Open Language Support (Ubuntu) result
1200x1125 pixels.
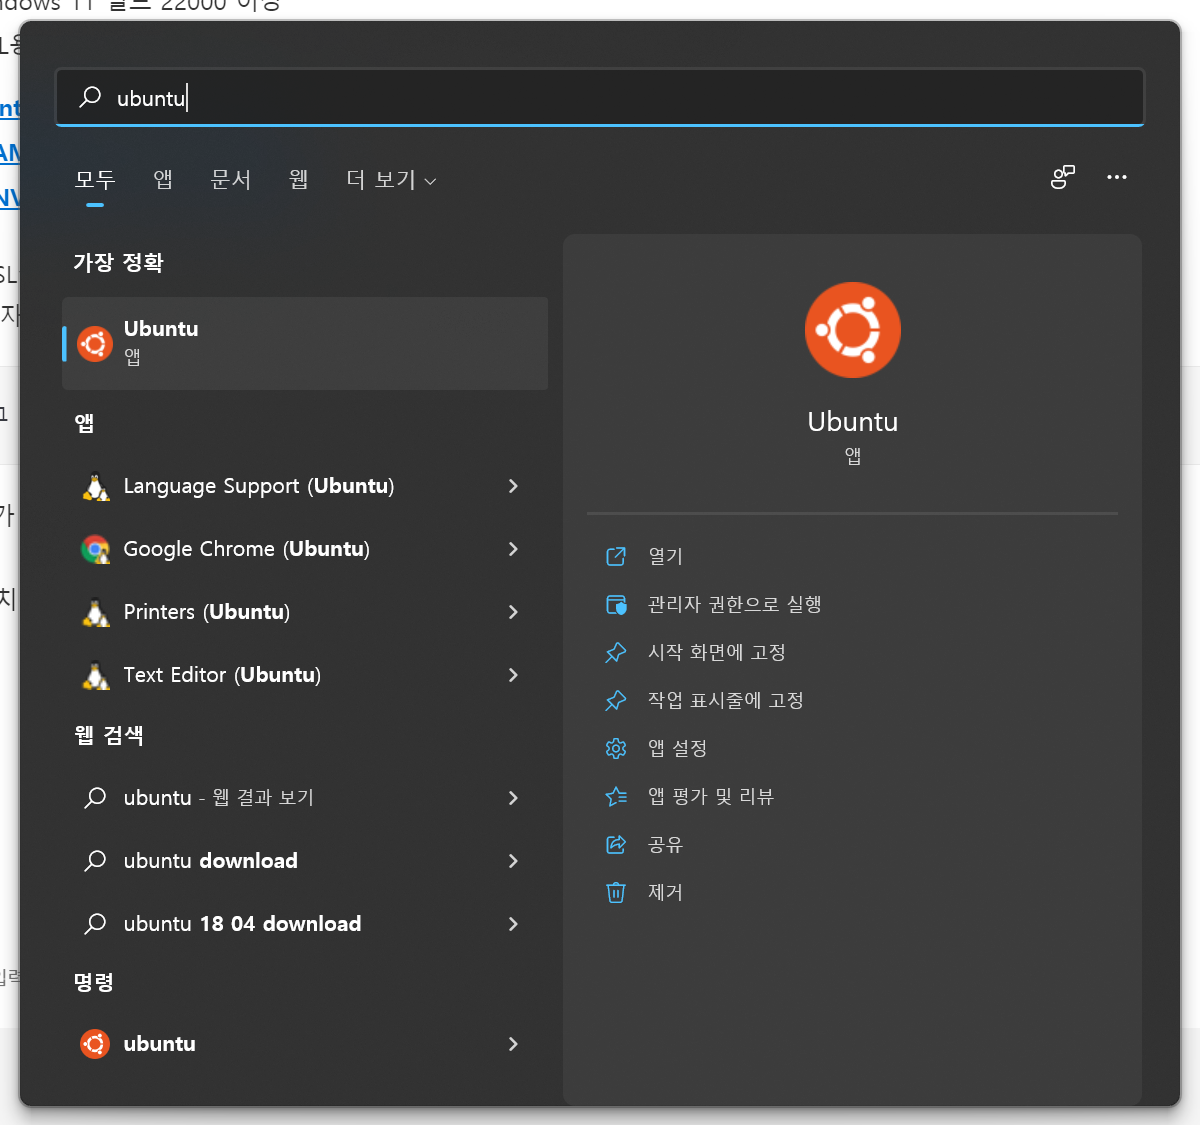[305, 486]
